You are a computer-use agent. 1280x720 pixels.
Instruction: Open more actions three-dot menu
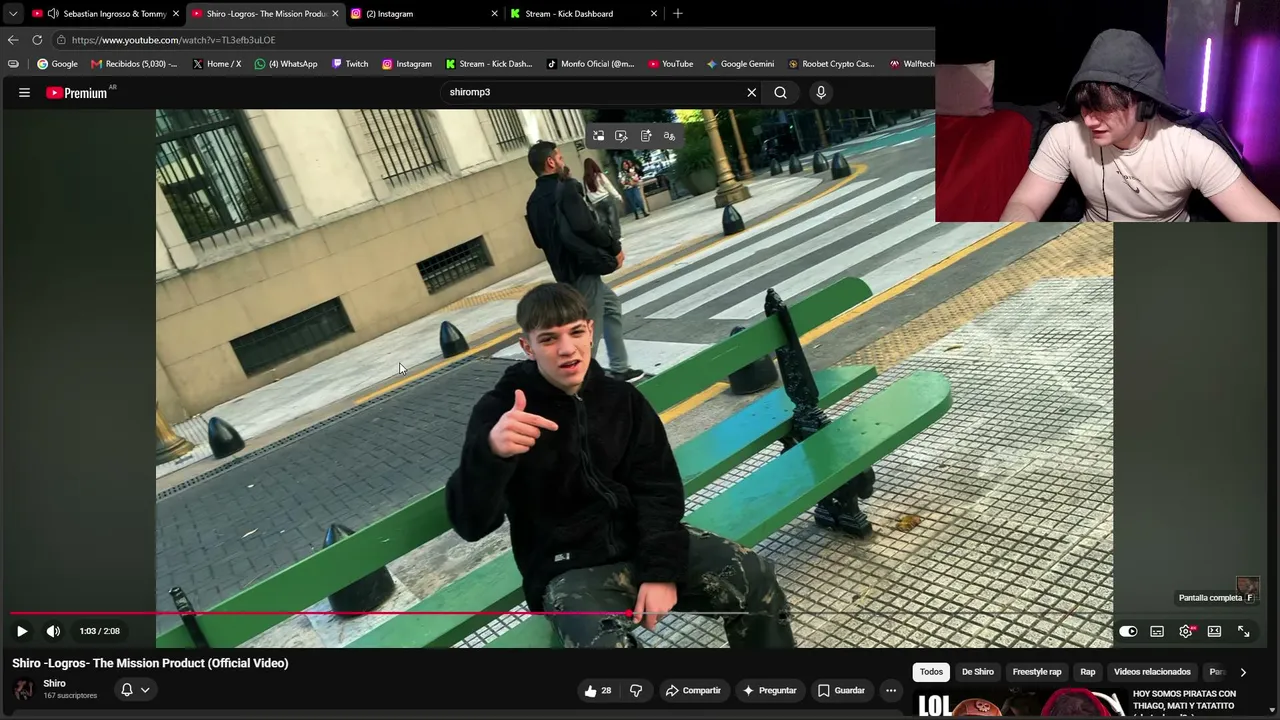pos(891,690)
